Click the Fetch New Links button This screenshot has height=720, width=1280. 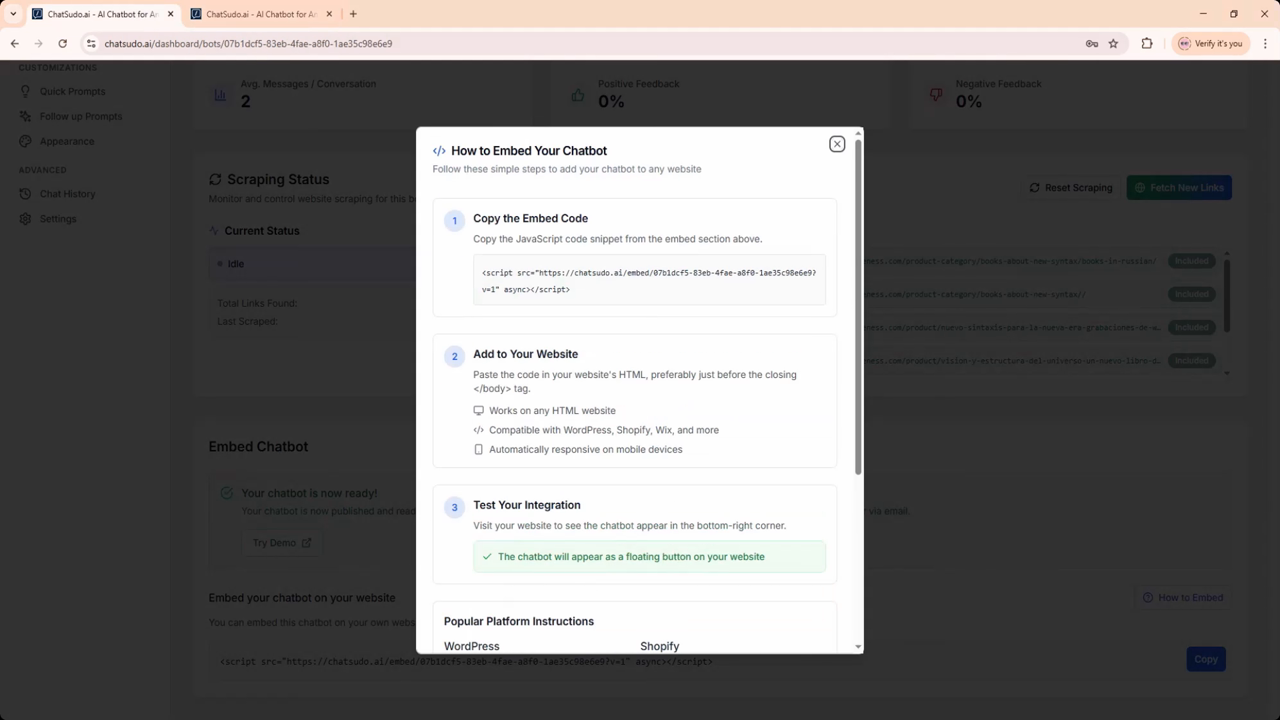[x=1179, y=188]
